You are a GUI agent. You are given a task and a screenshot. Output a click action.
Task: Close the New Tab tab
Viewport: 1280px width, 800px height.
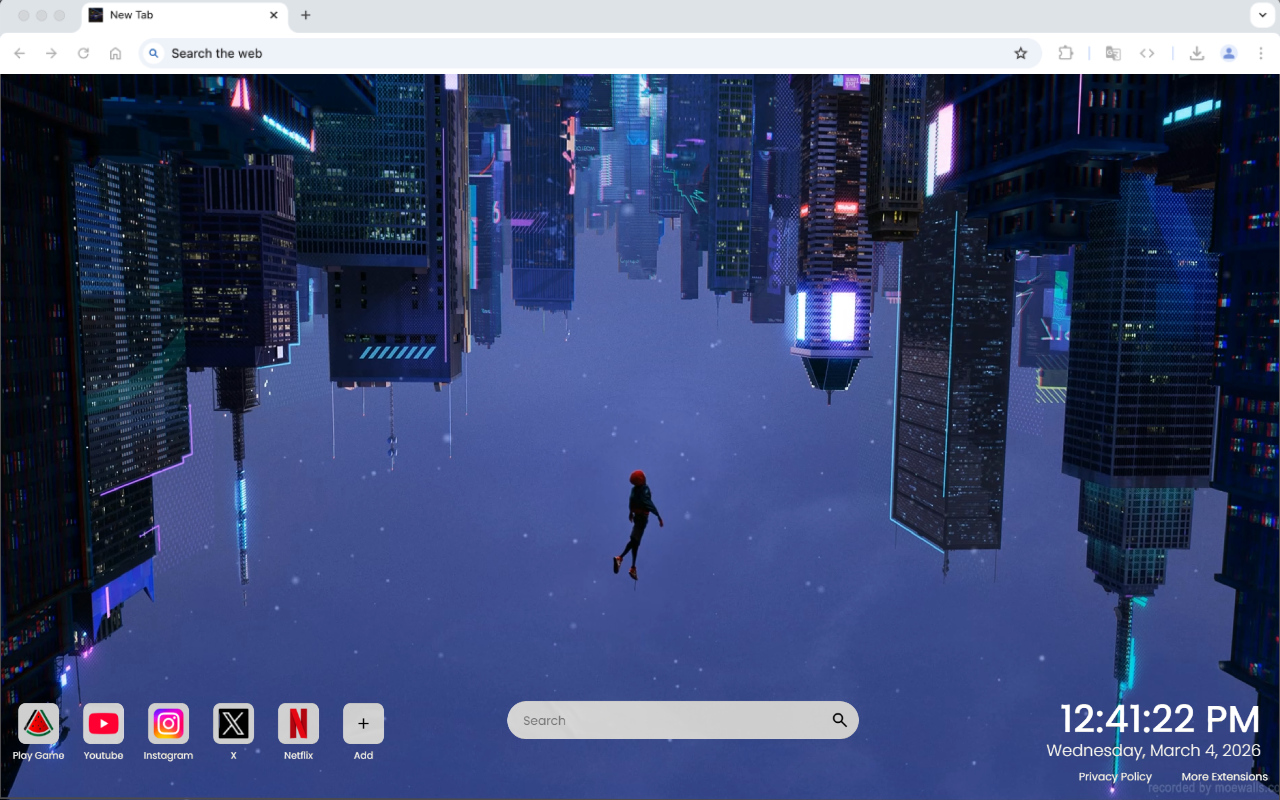(274, 15)
